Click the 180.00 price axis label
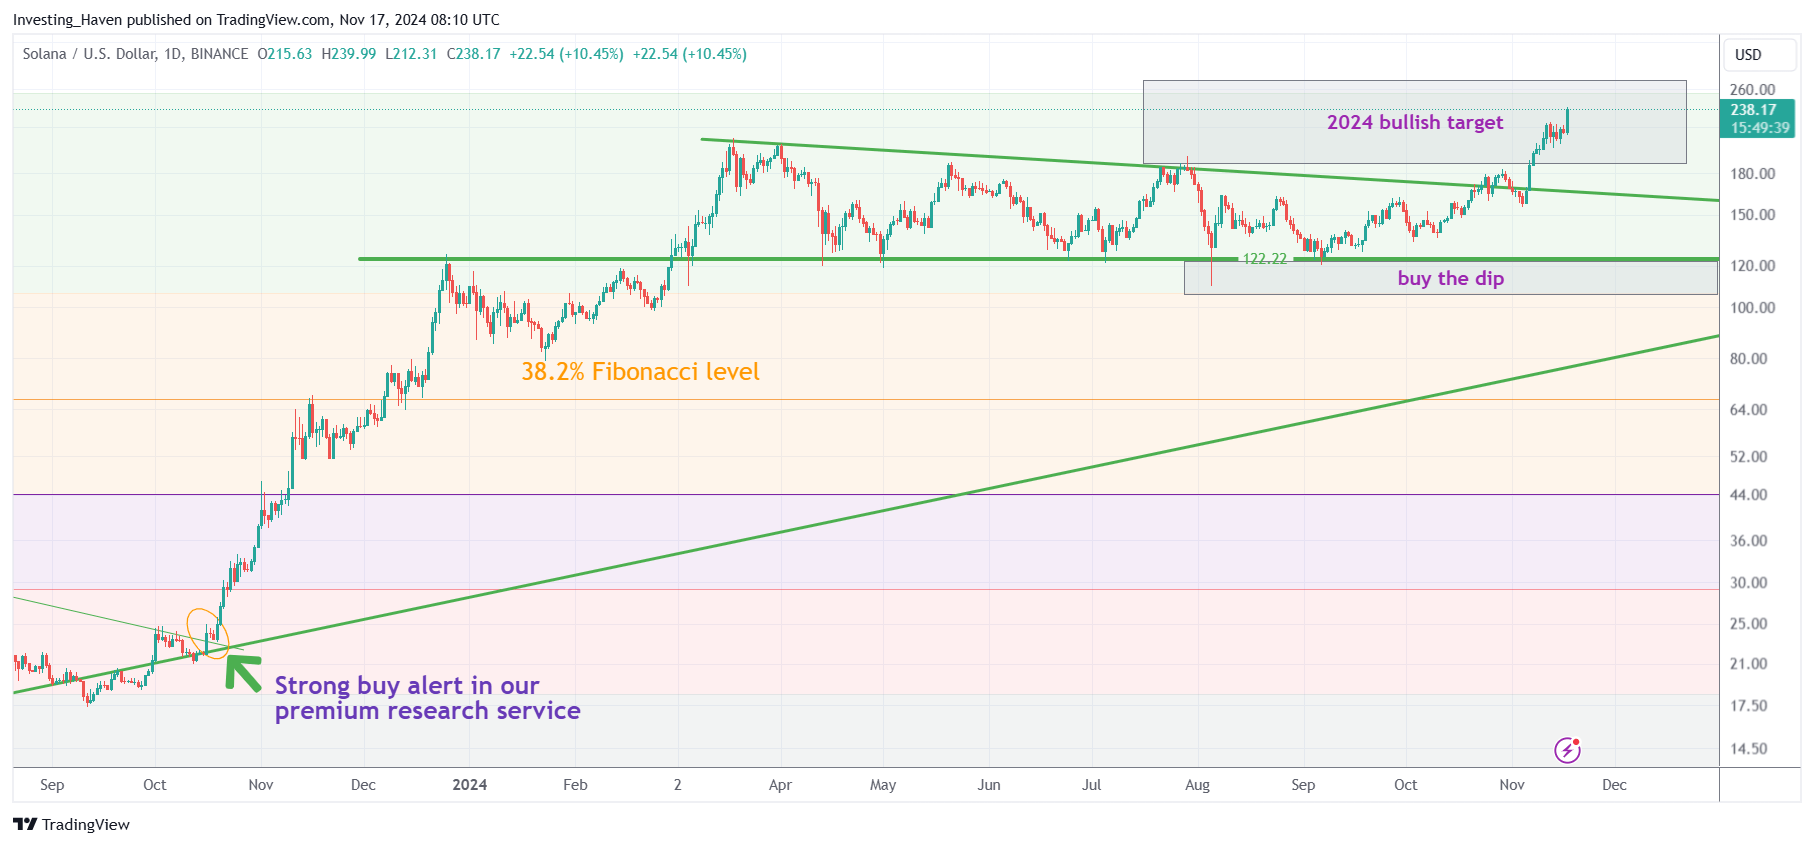Image resolution: width=1814 pixels, height=846 pixels. pyautogui.click(x=1753, y=173)
